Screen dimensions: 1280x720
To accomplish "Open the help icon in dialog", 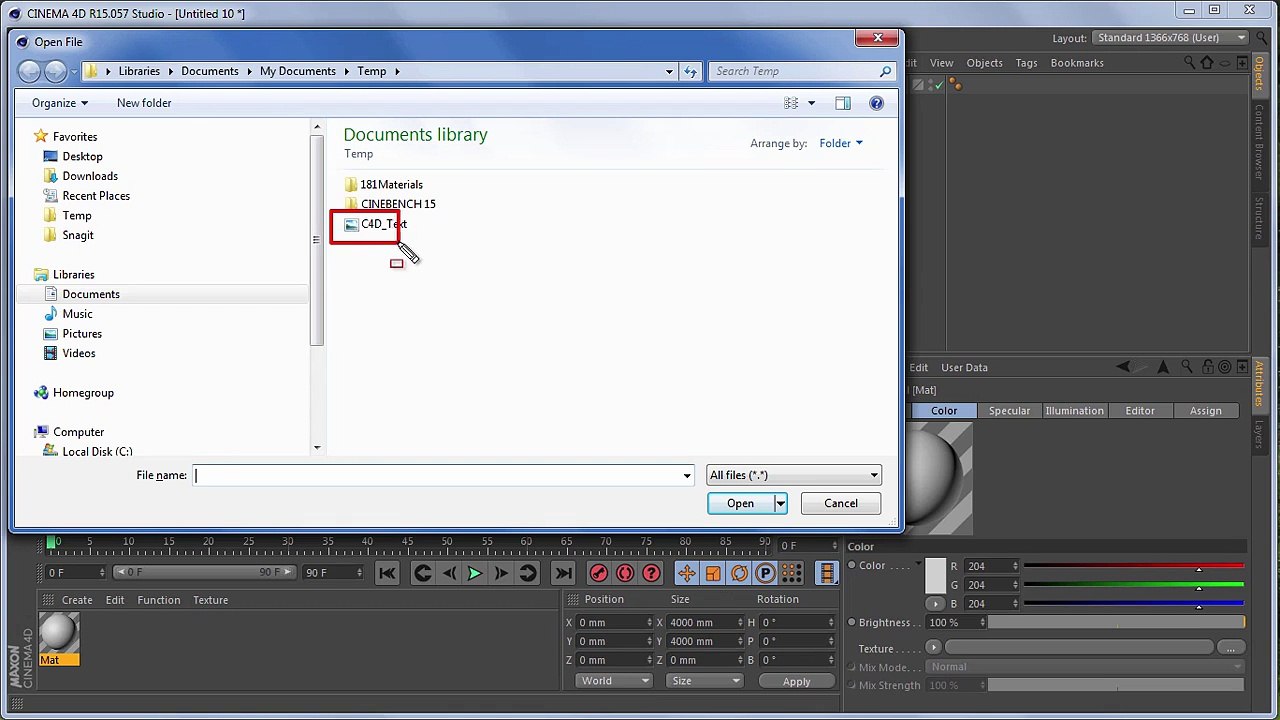I will pos(876,103).
